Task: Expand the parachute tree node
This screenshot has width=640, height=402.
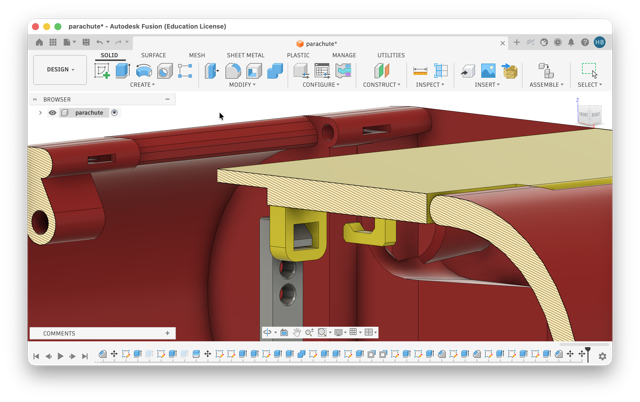Action: tap(40, 113)
